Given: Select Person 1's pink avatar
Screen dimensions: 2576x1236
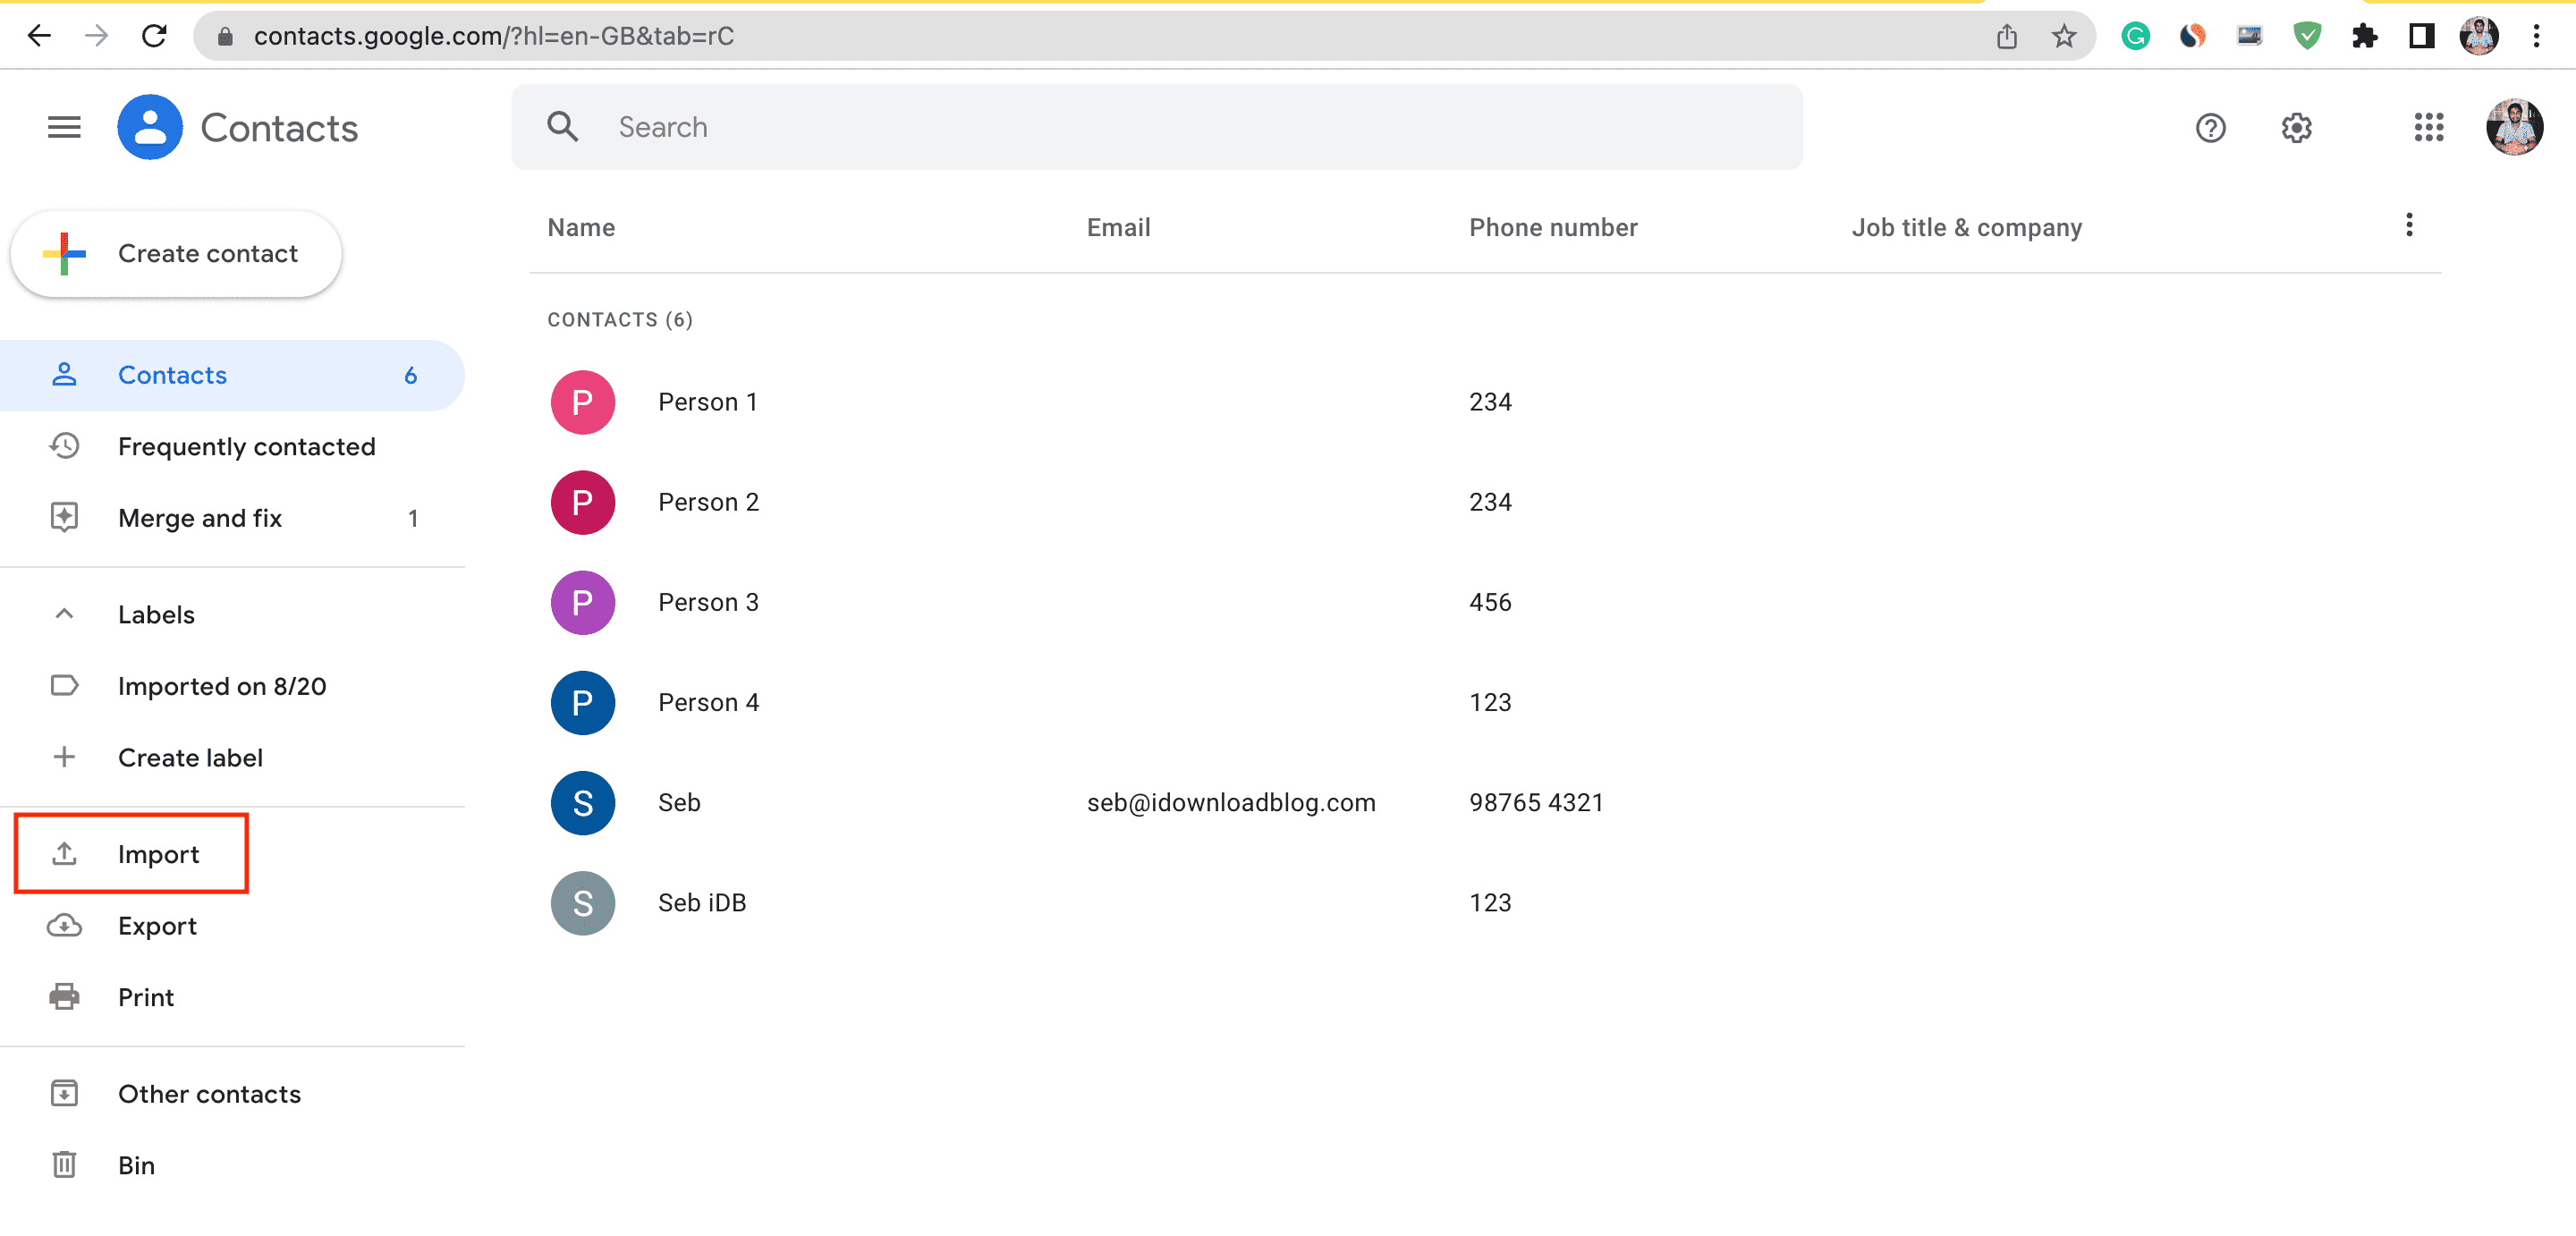Looking at the screenshot, I should [583, 402].
